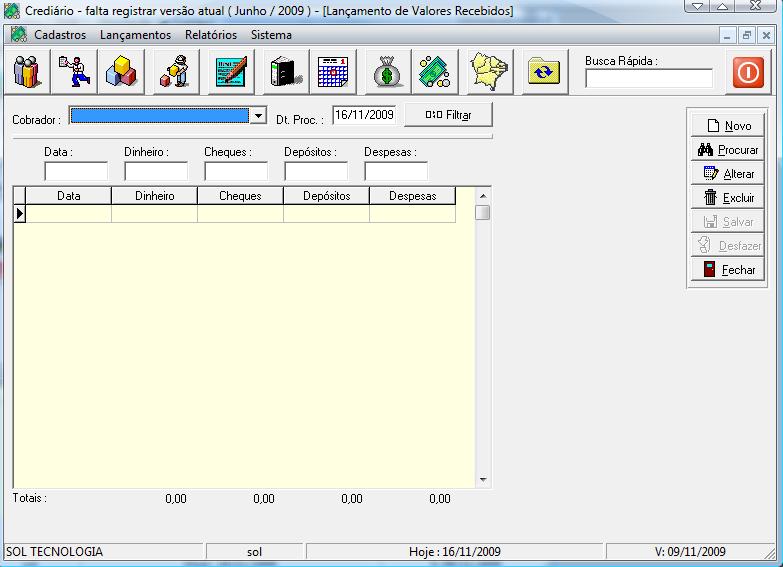Expand the Cobrador dropdown arrow
Viewport: 783px width, 567px height.
[258, 115]
